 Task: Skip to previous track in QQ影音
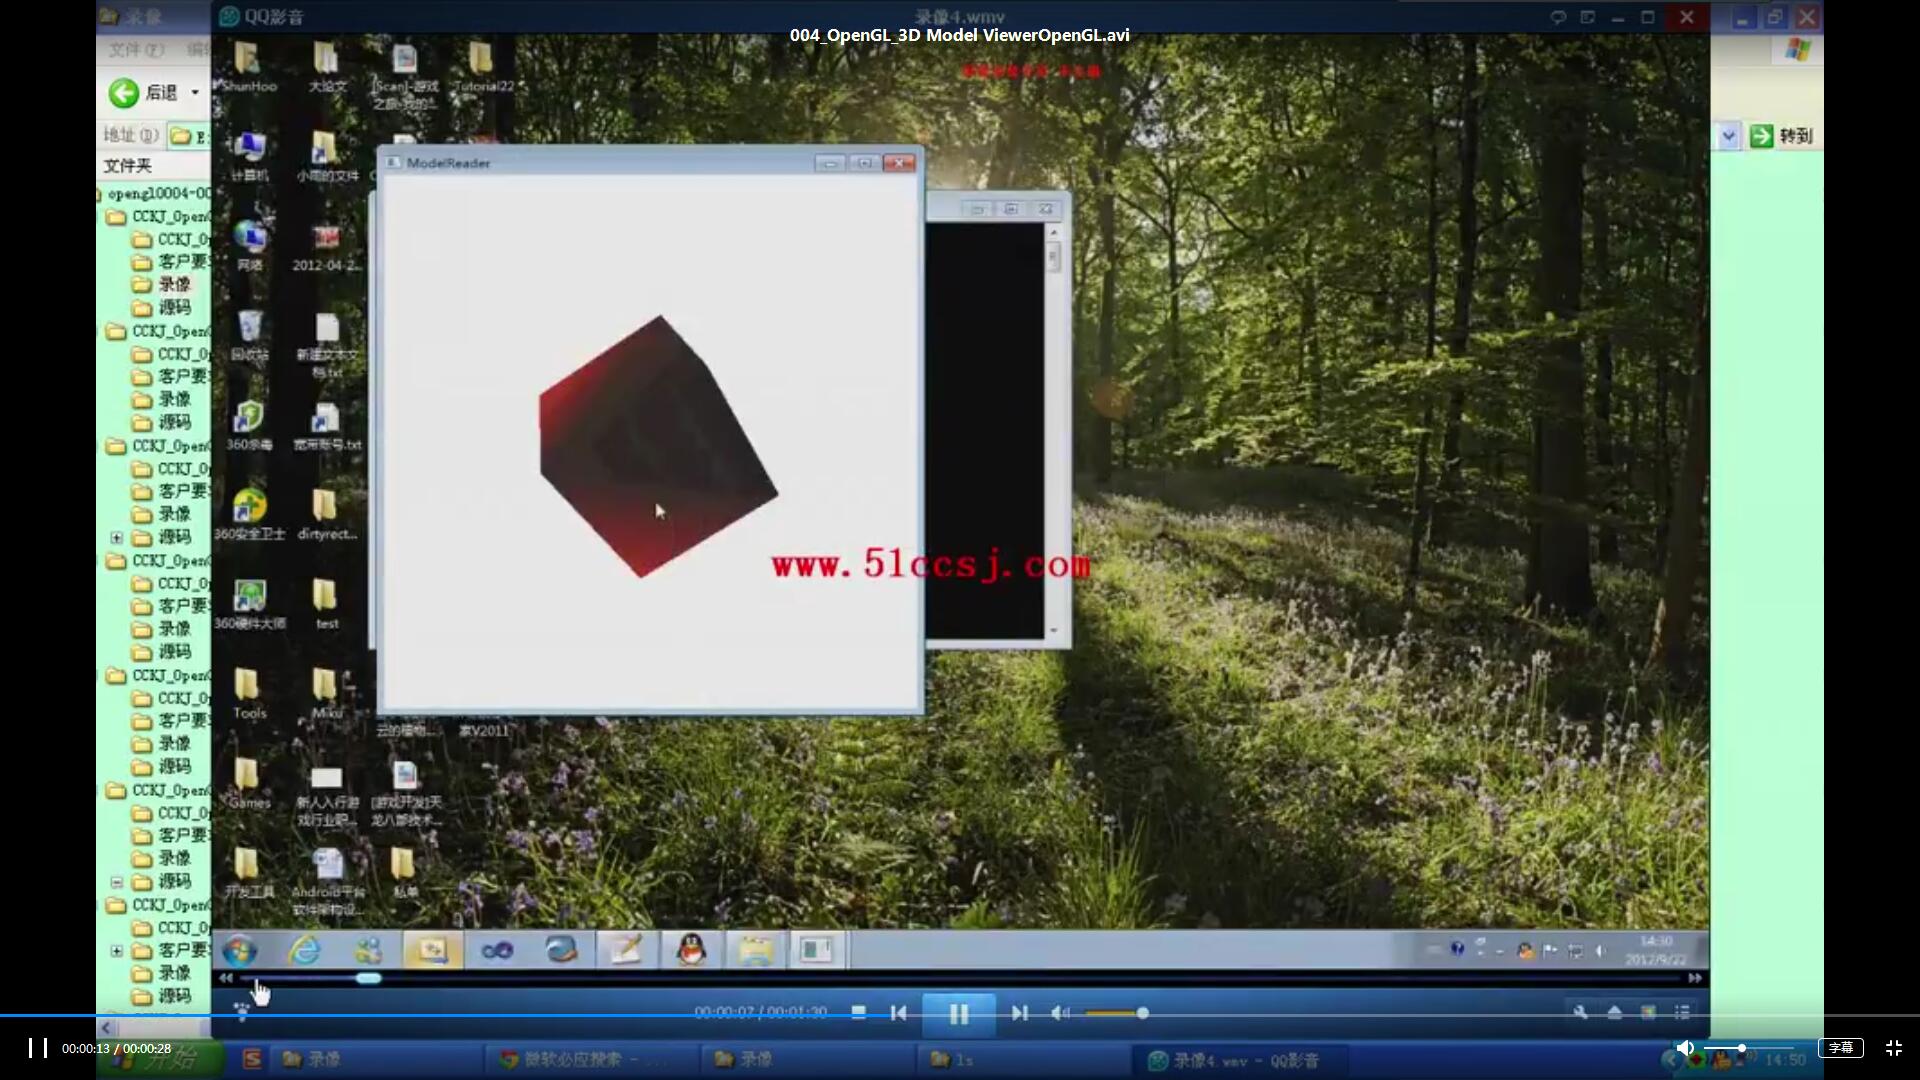(x=898, y=1013)
